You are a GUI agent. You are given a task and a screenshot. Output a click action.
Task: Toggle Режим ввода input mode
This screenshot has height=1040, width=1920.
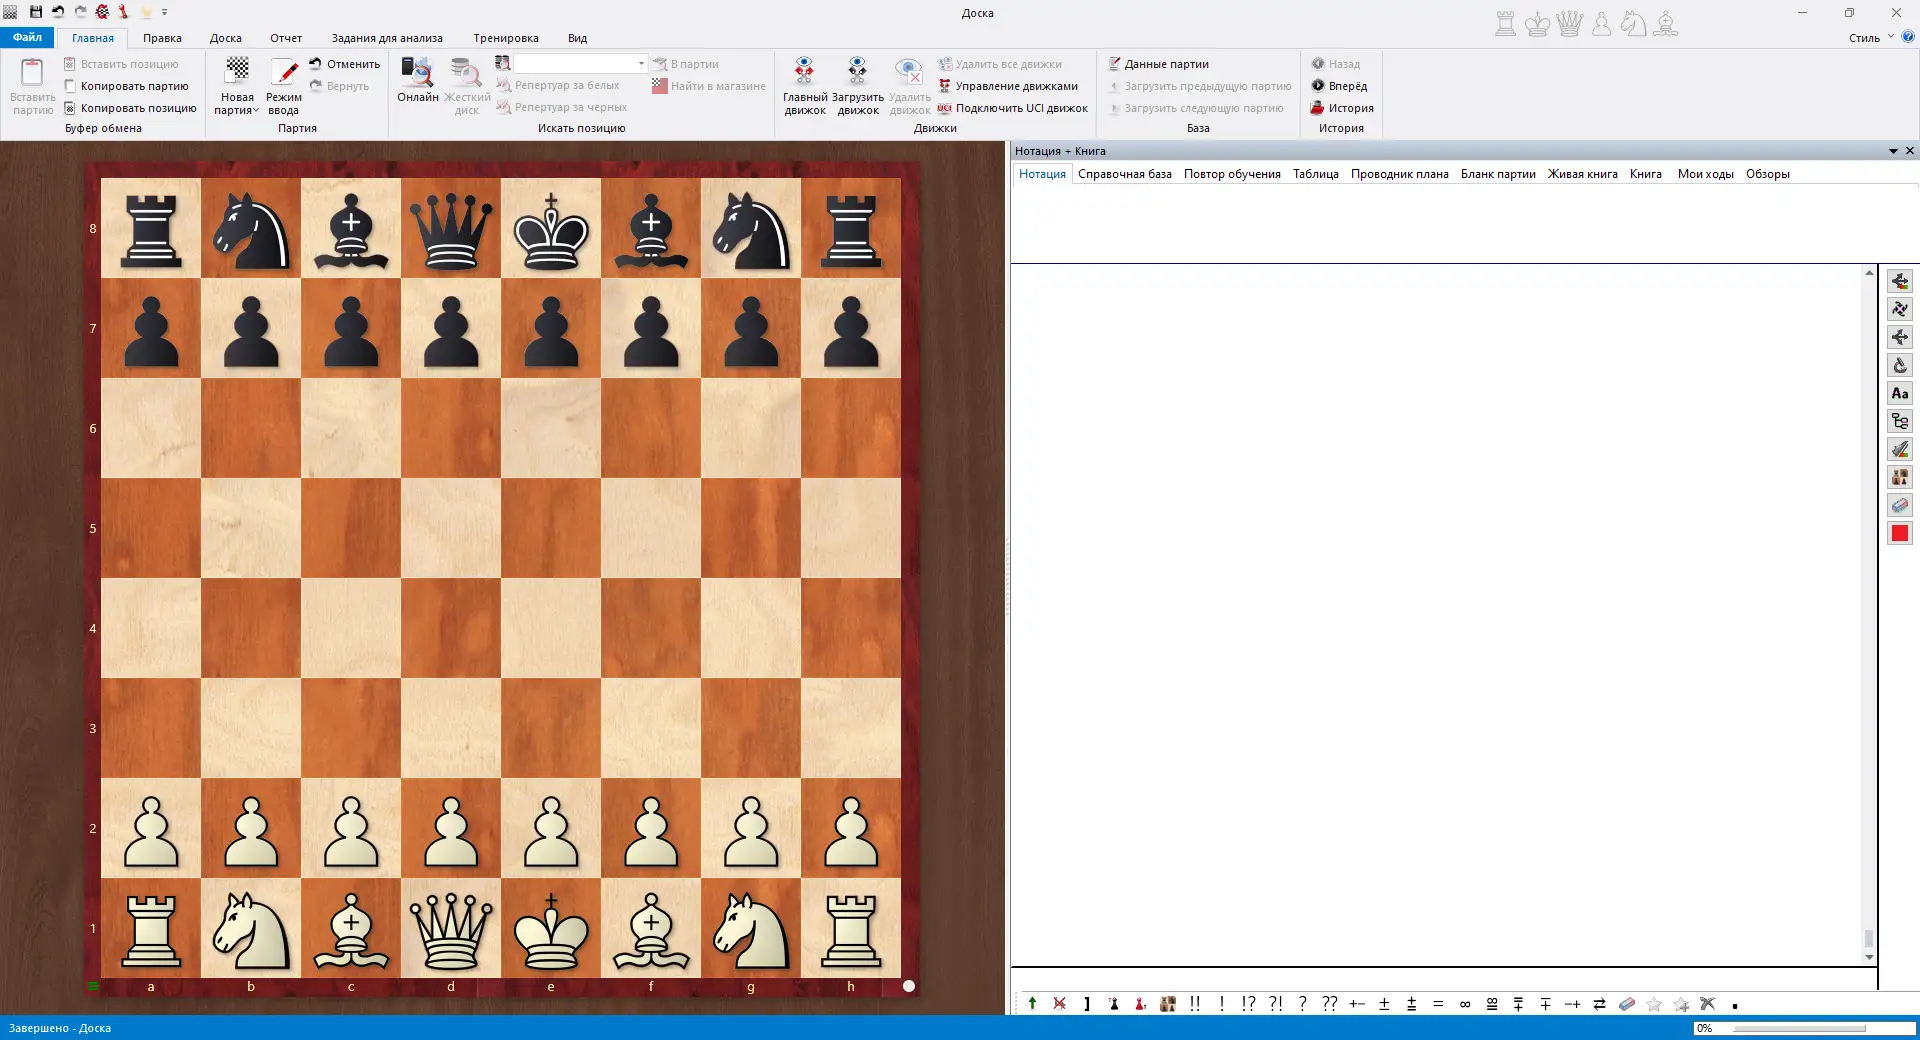click(x=284, y=86)
